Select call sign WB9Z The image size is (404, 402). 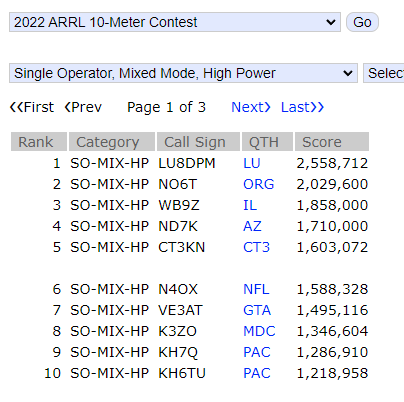[179, 205]
